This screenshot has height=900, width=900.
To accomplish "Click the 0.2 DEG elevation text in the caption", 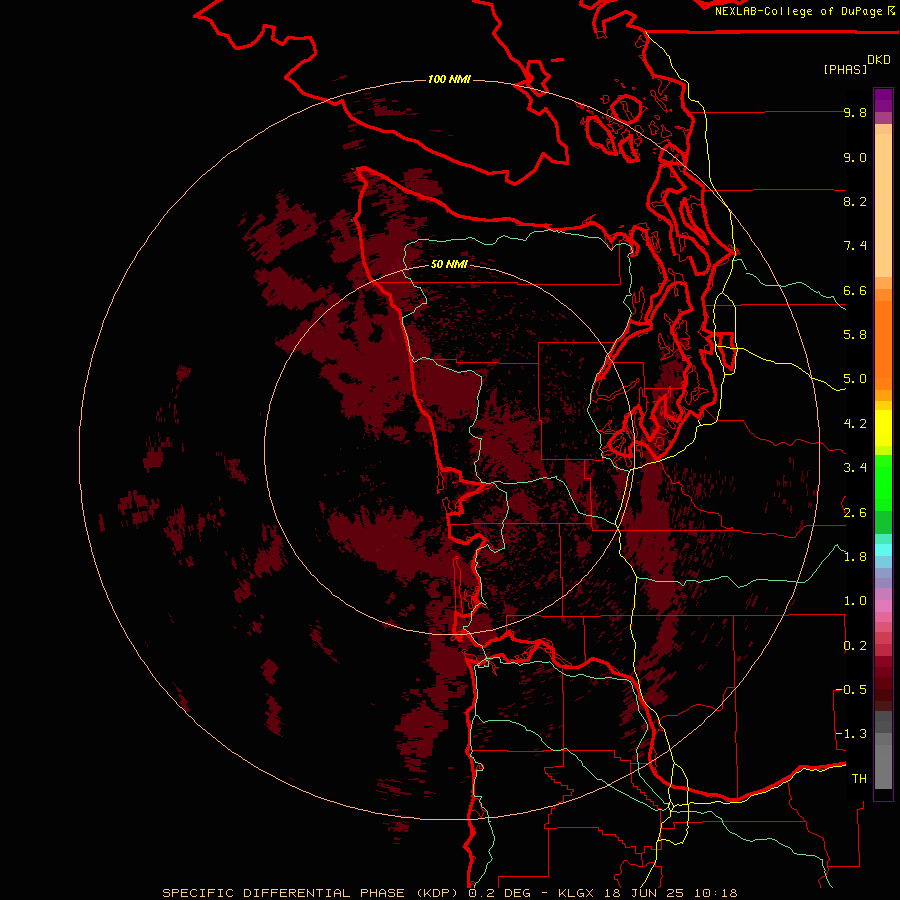I will point(501,893).
